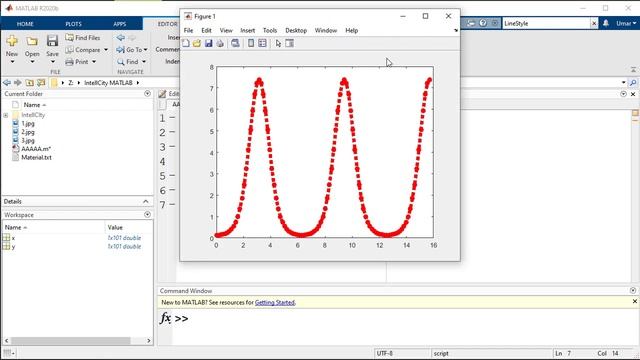The image size is (640, 360).
Task: Open the Figure Help menu
Action: click(x=351, y=31)
